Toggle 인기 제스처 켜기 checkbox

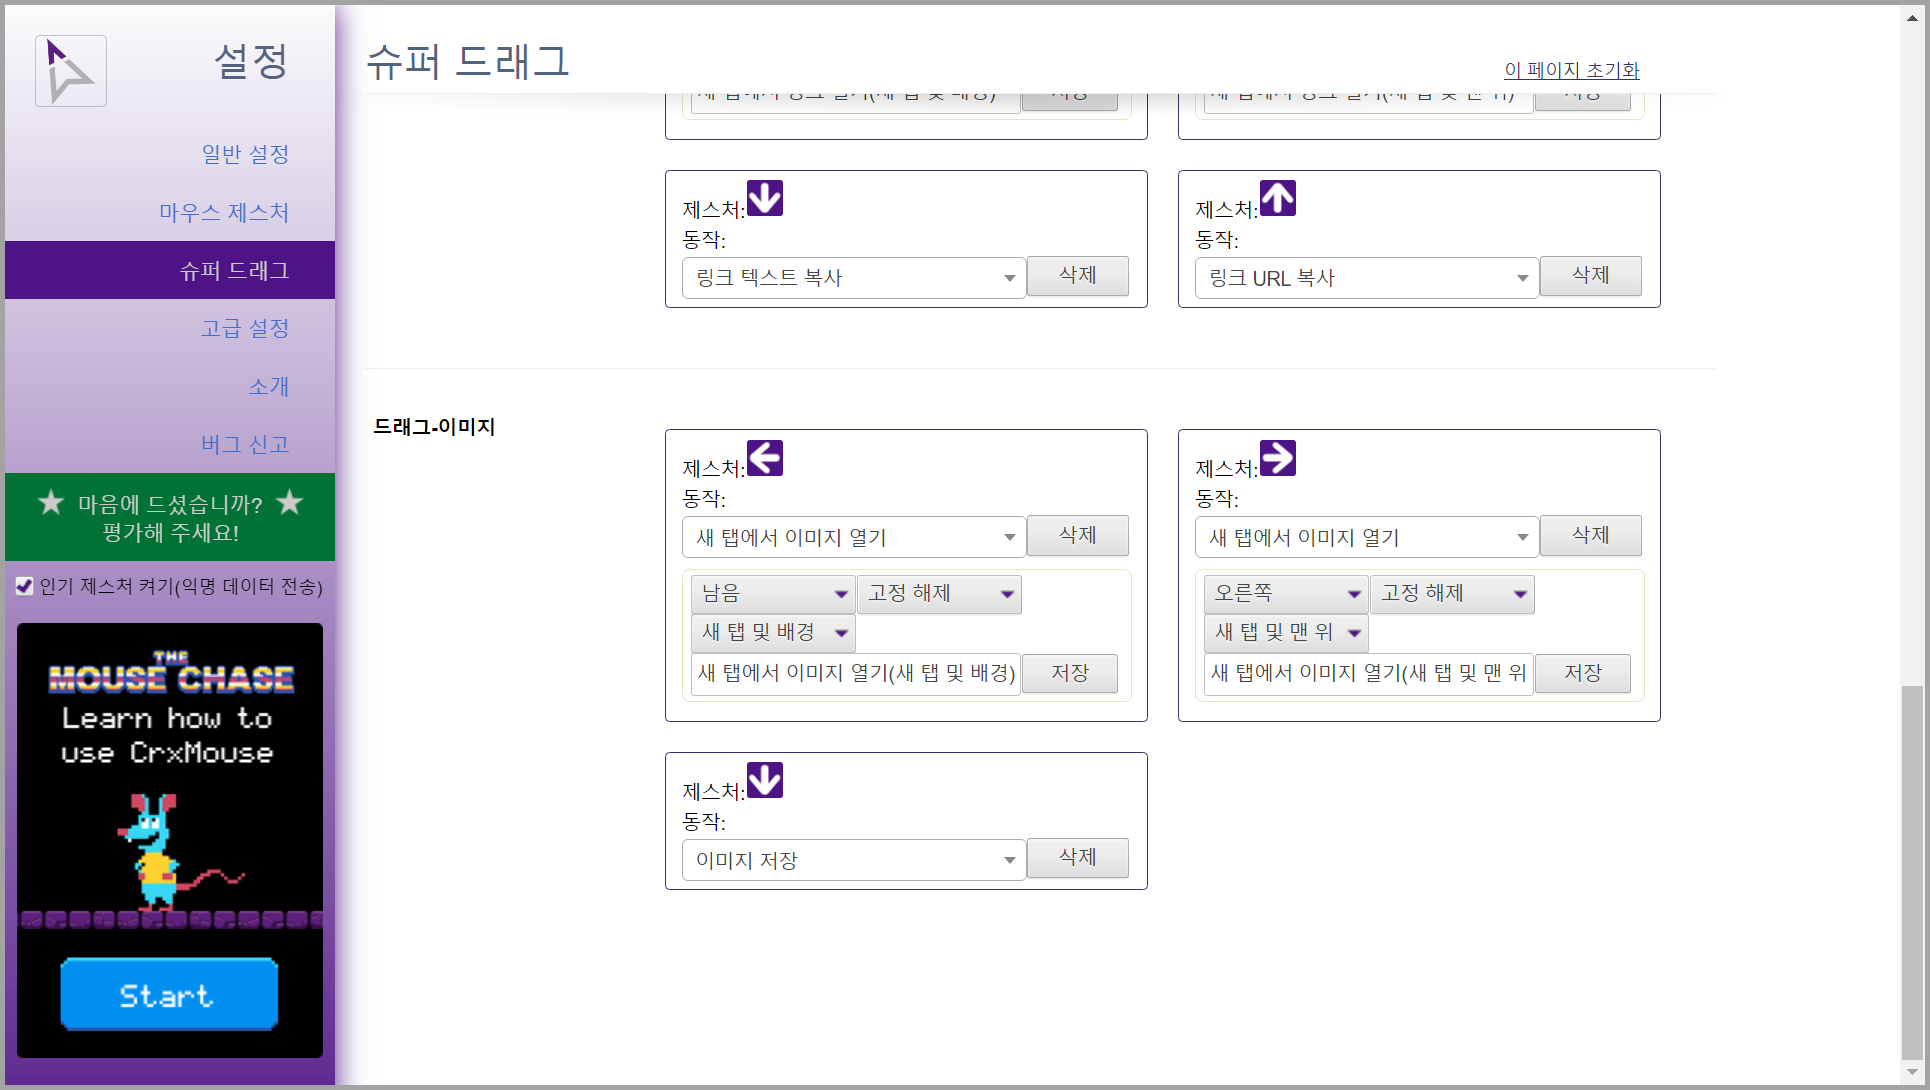(x=25, y=586)
